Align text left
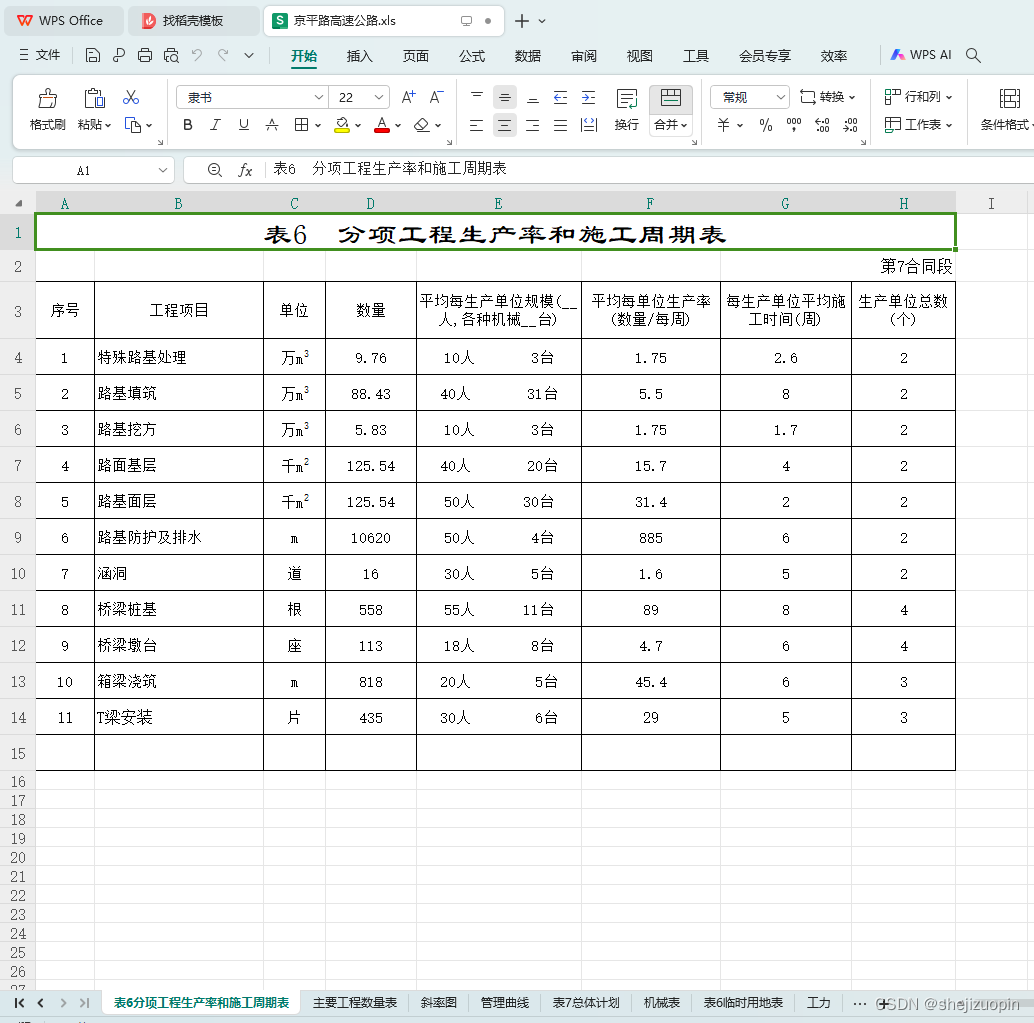1034x1023 pixels. [477, 125]
